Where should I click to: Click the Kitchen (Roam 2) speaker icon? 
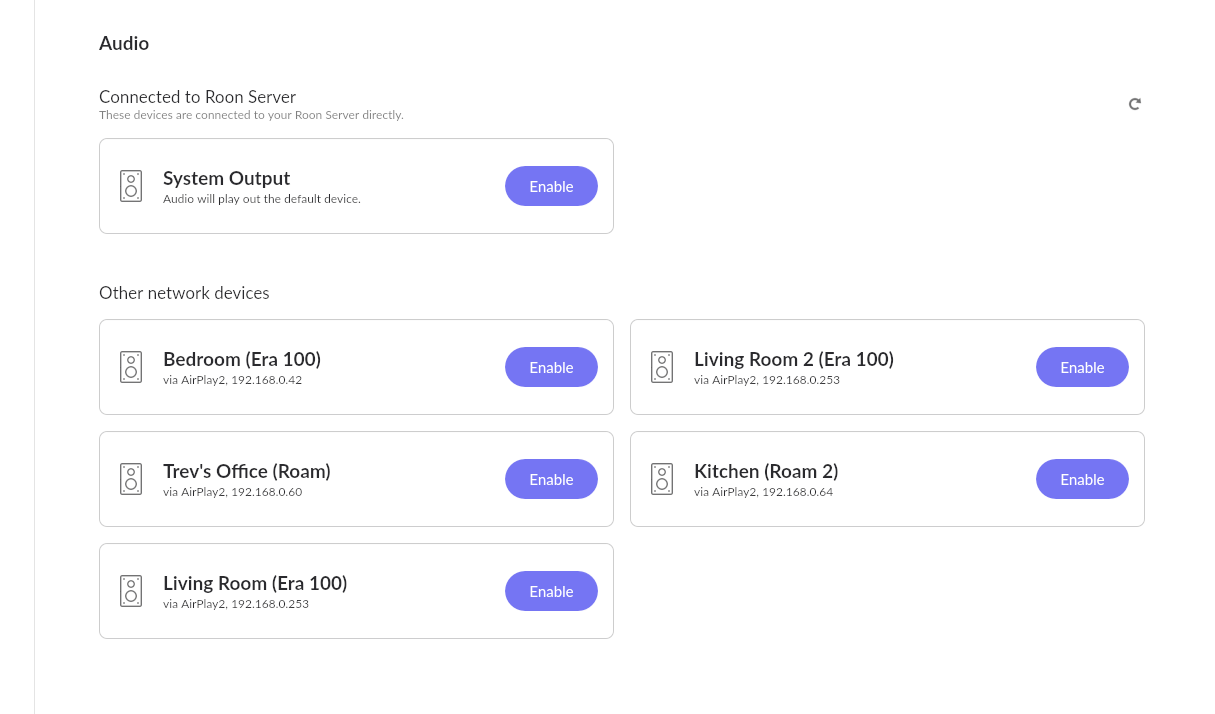point(662,479)
